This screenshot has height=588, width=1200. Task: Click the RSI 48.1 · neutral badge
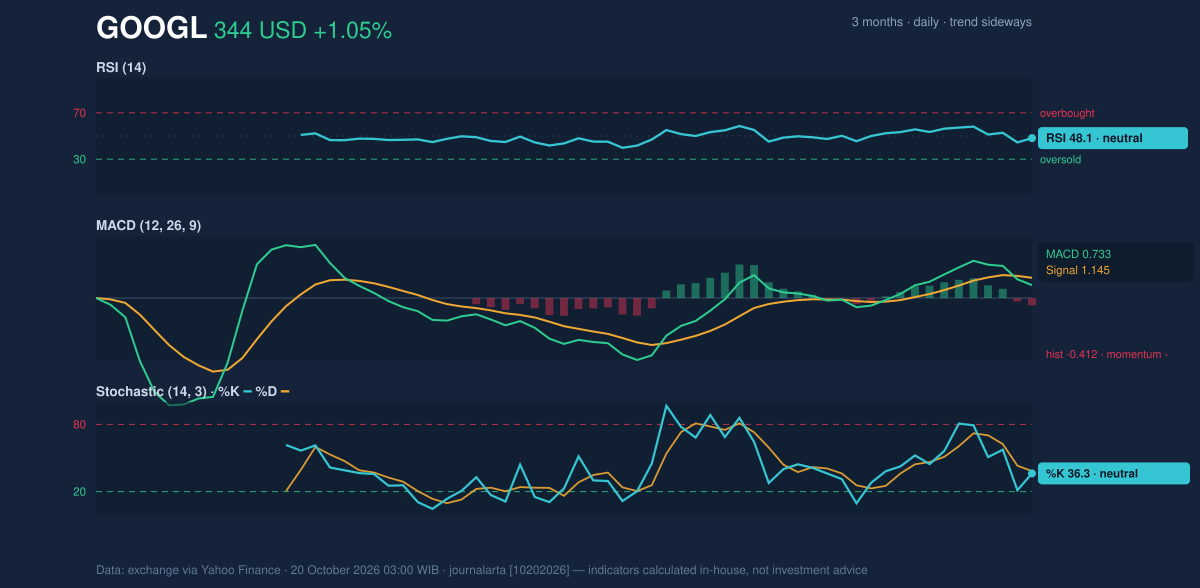coord(1113,138)
